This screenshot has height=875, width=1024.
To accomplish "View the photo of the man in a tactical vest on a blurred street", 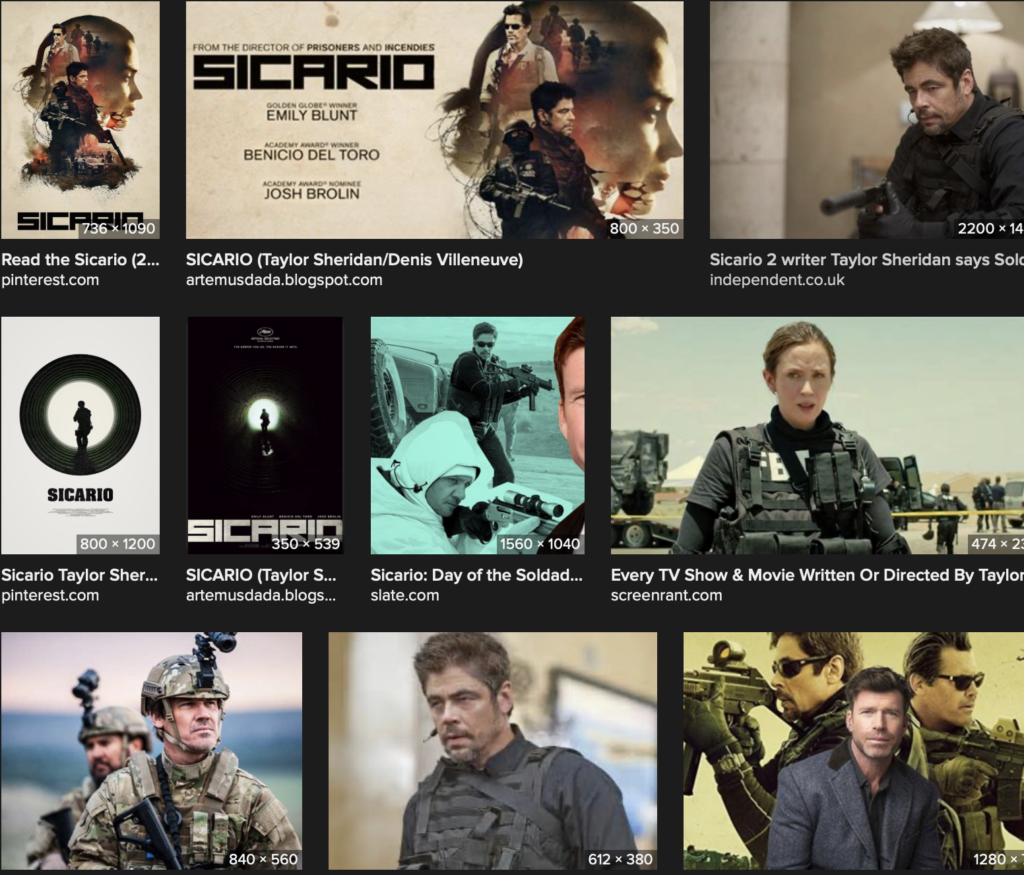I will tap(492, 751).
